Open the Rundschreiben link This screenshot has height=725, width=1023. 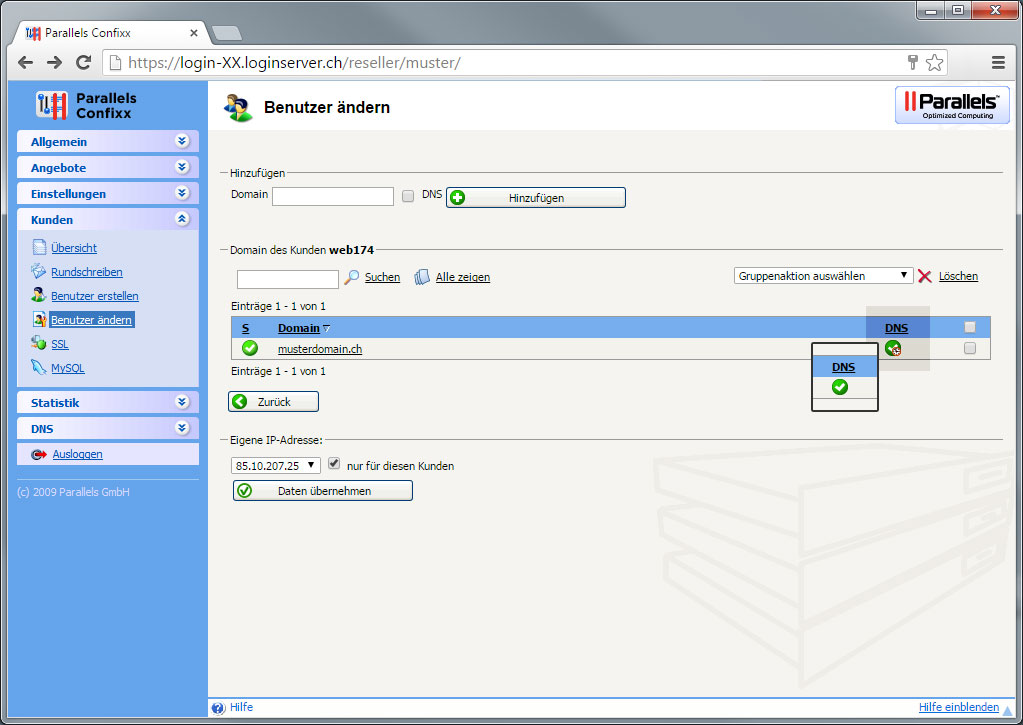point(87,272)
